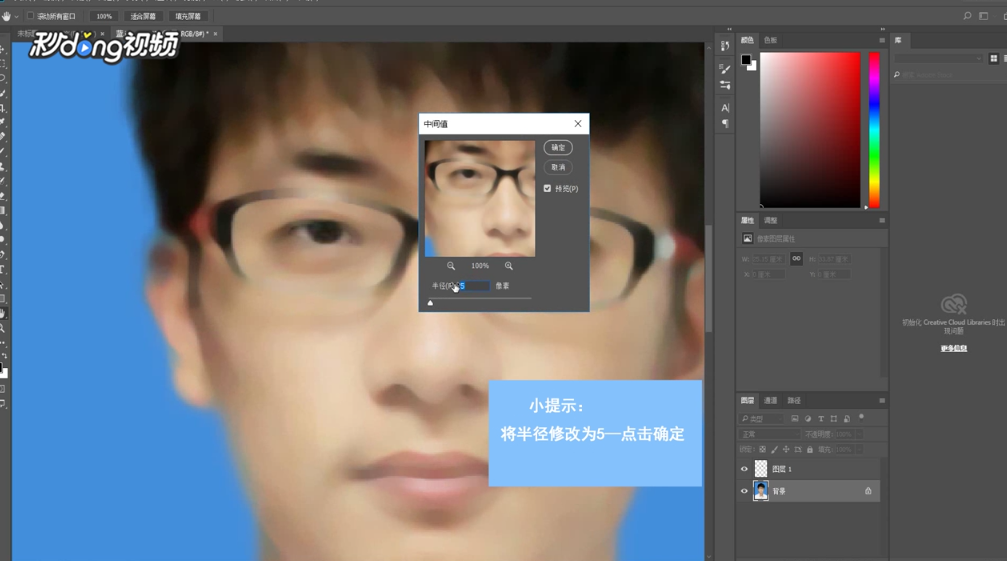This screenshot has height=561, width=1007.
Task: Click the lock icon on 背景 layer
Action: pos(868,492)
